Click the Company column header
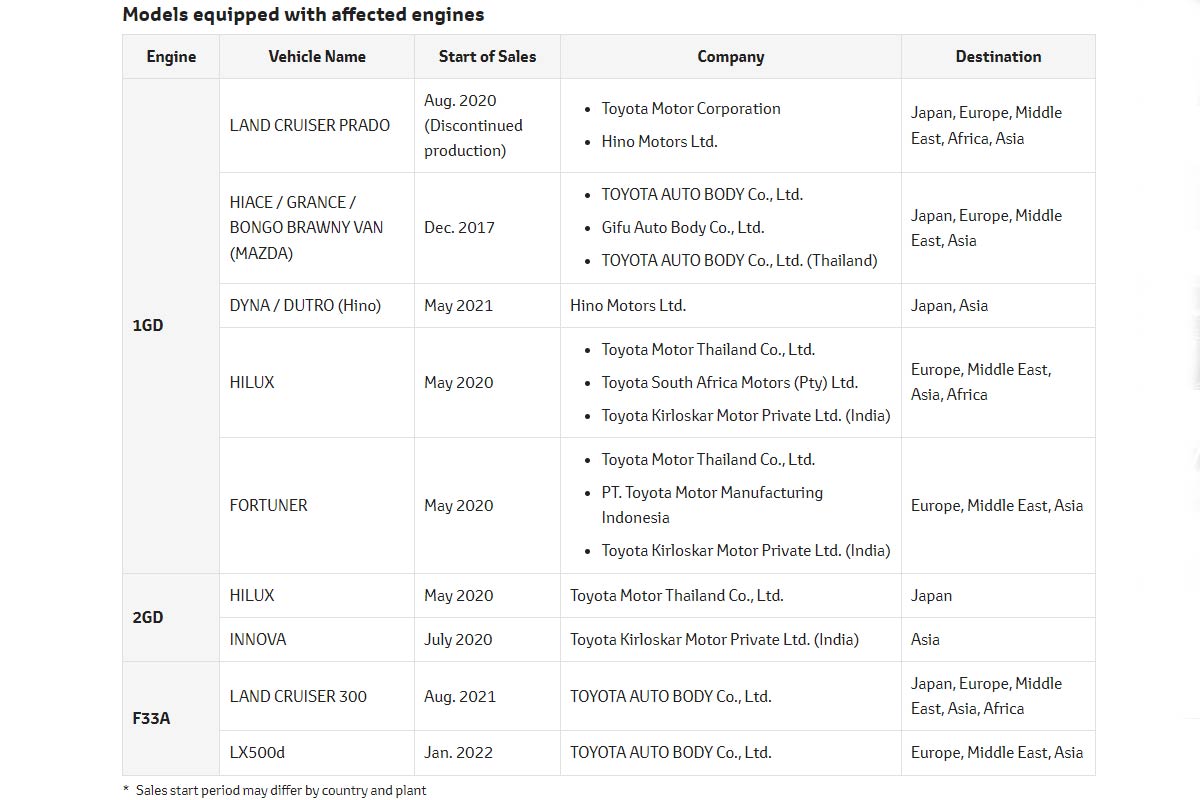 730,57
